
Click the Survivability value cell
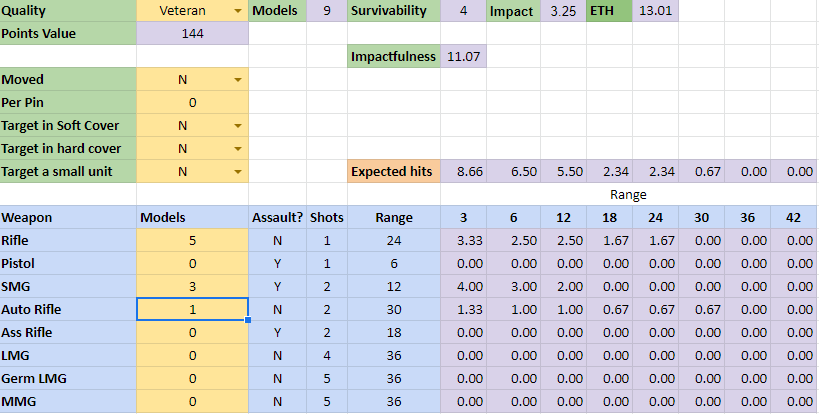[463, 11]
